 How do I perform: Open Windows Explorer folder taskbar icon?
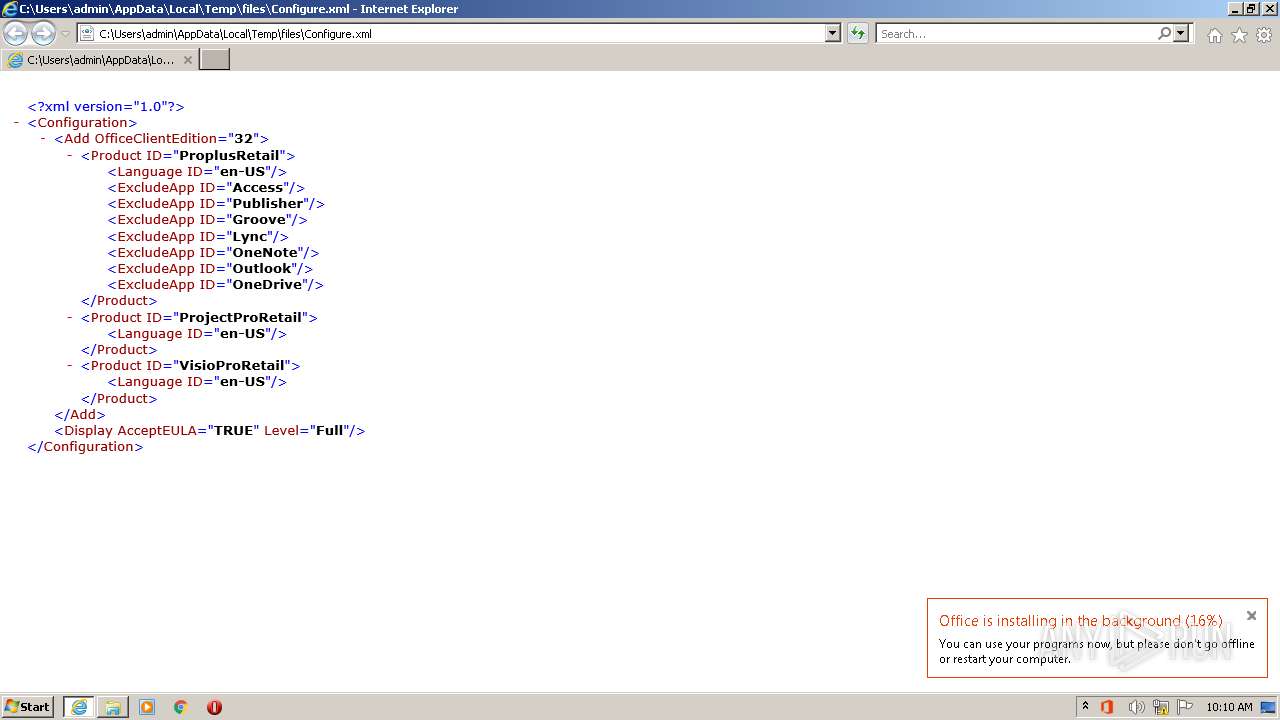pos(113,707)
